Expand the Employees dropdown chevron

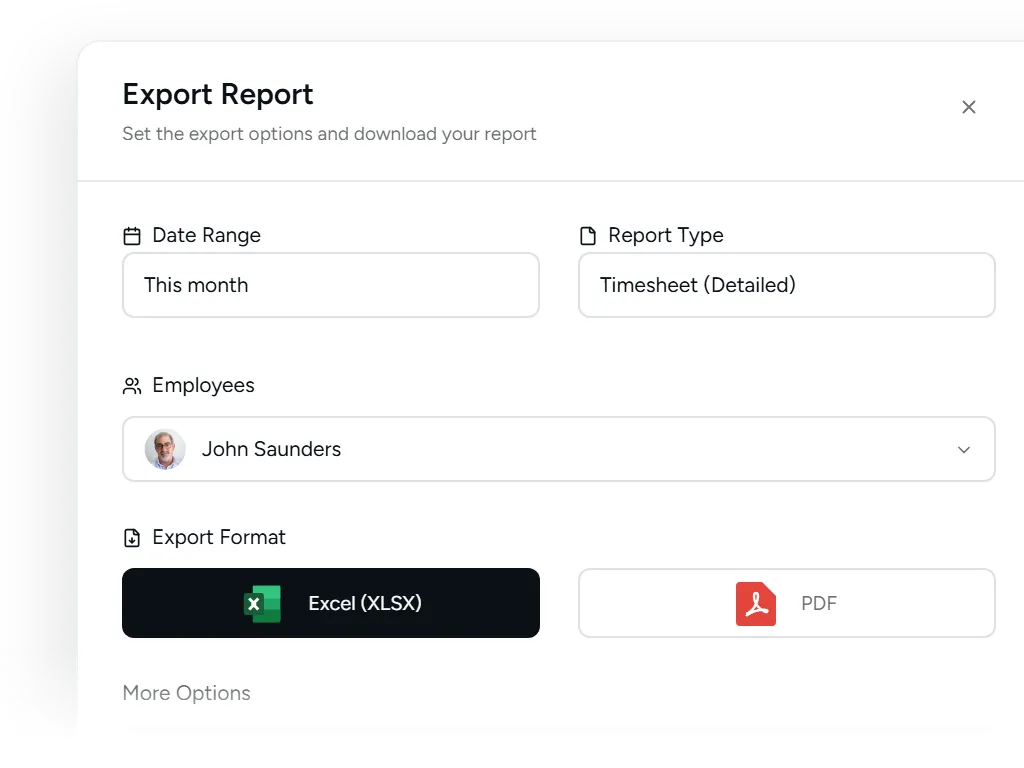tap(963, 449)
